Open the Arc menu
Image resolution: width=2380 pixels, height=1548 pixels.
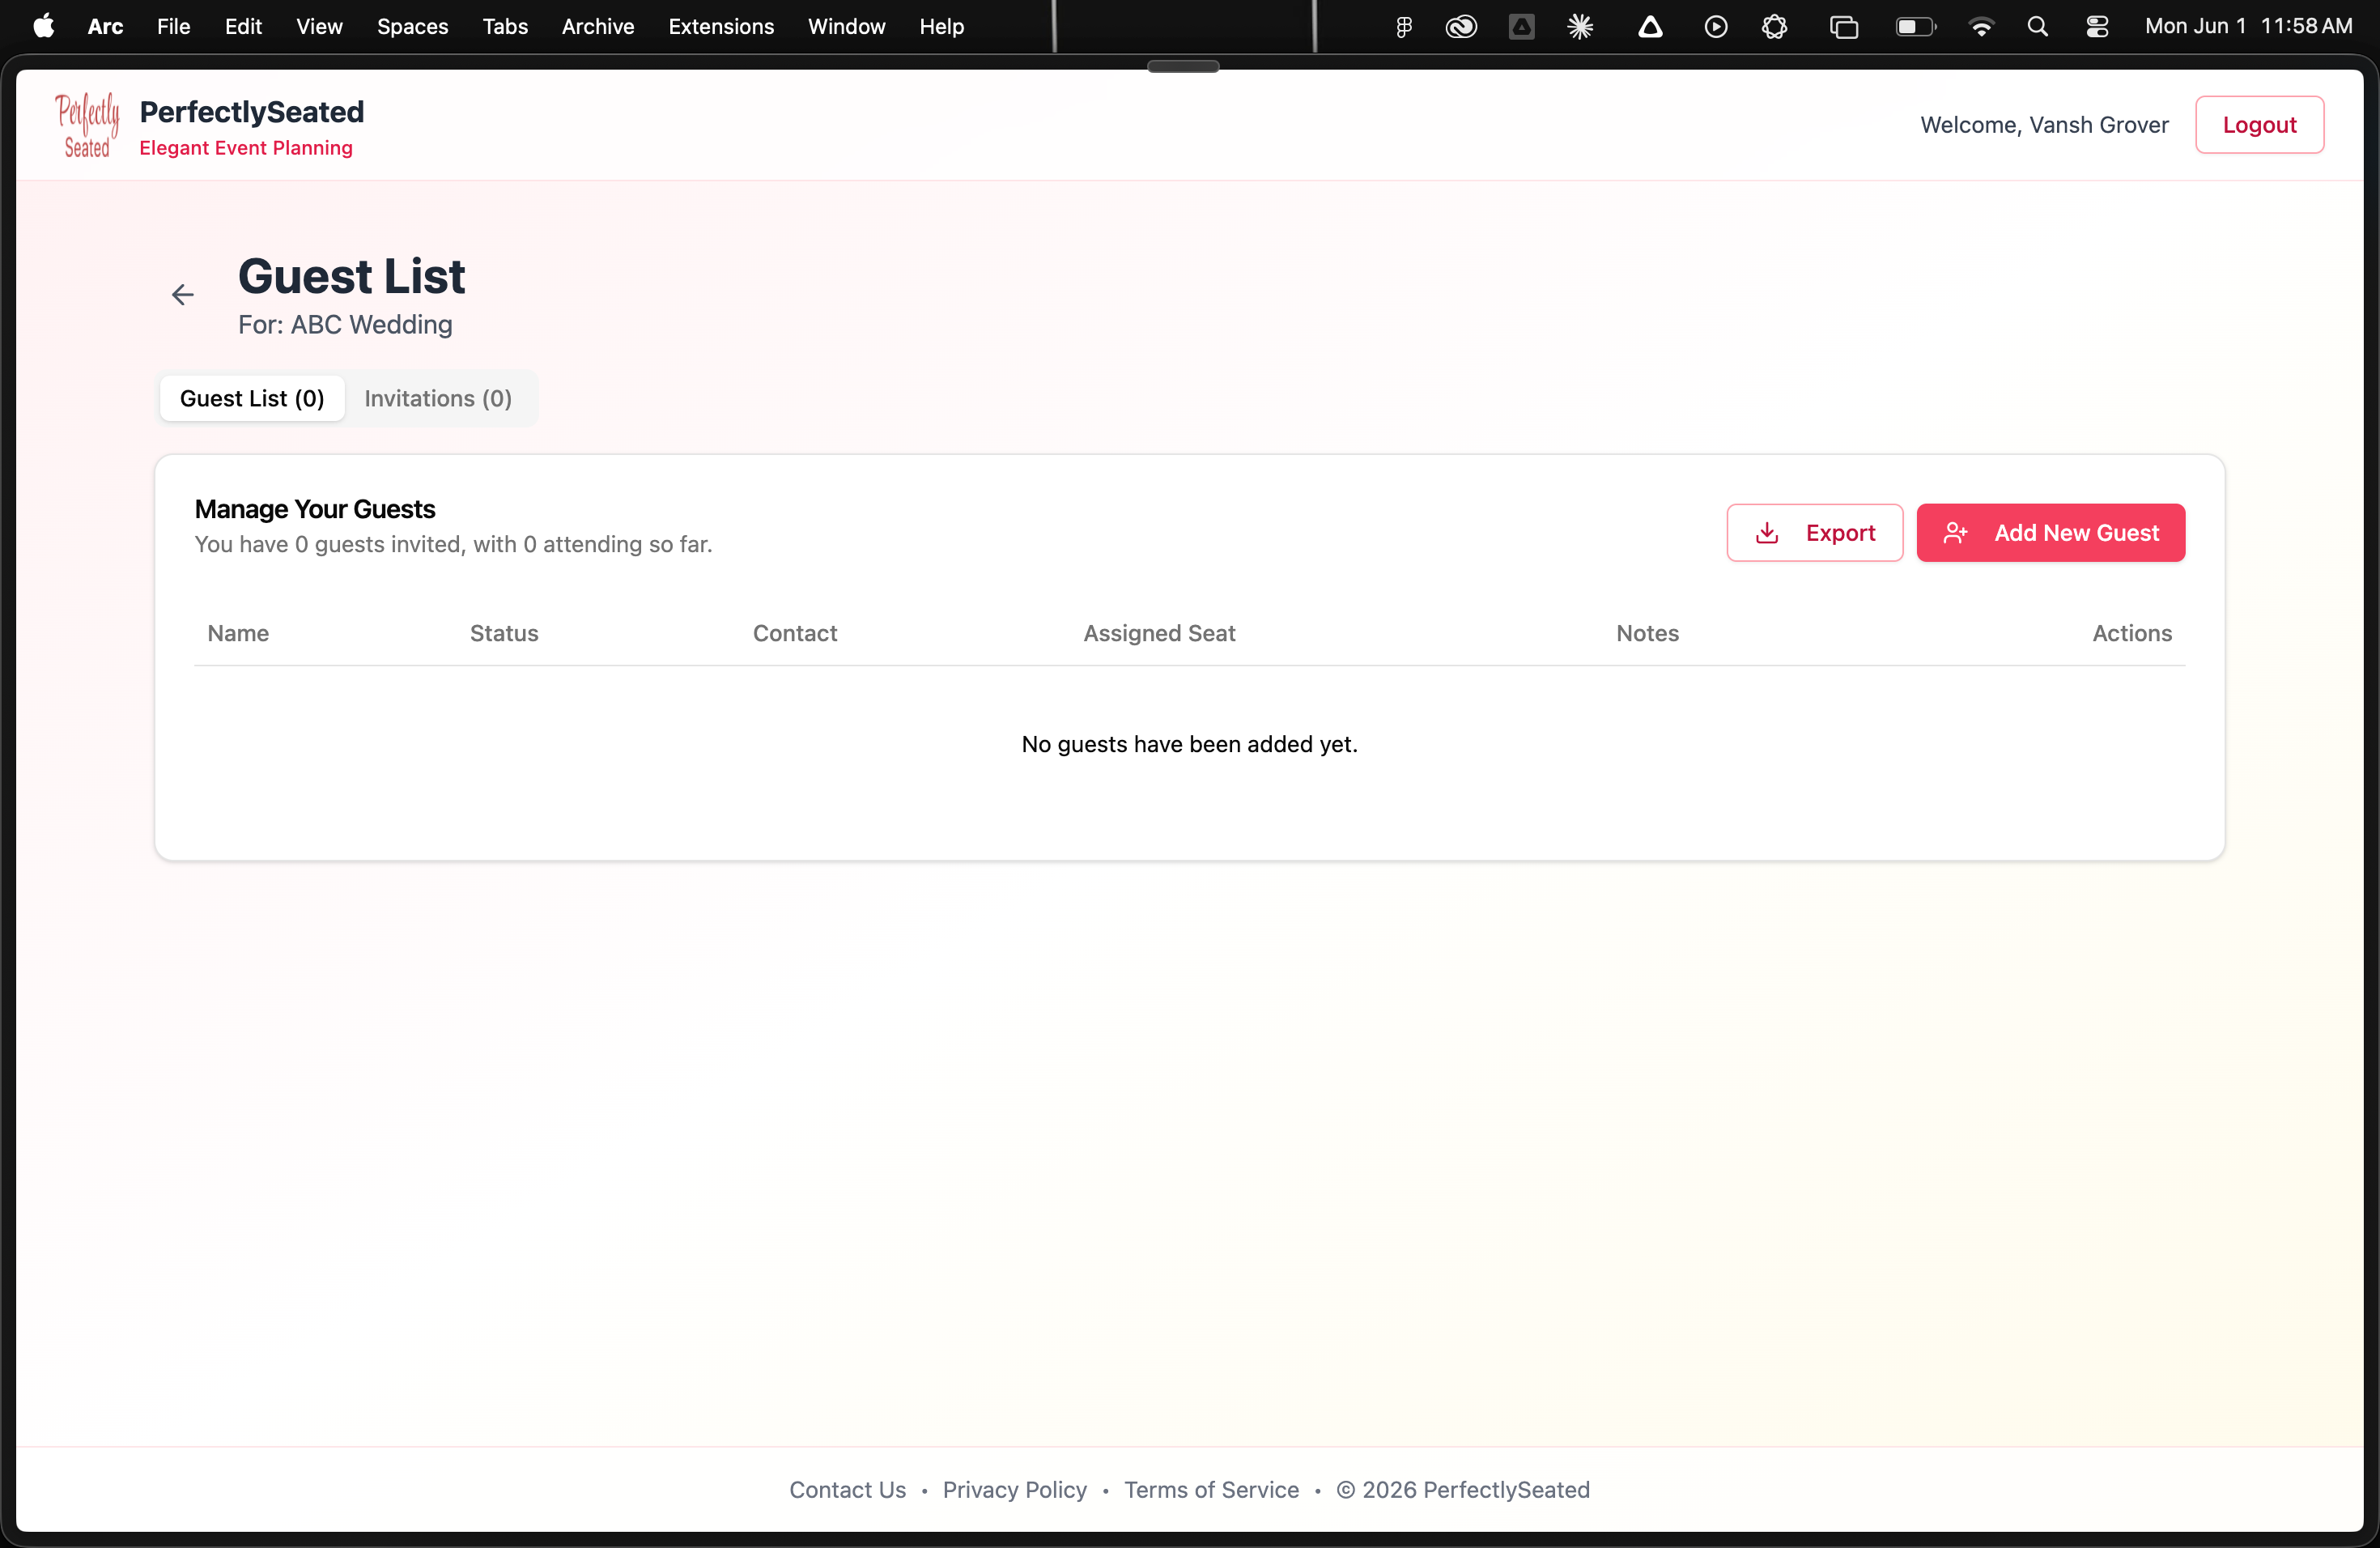106,27
